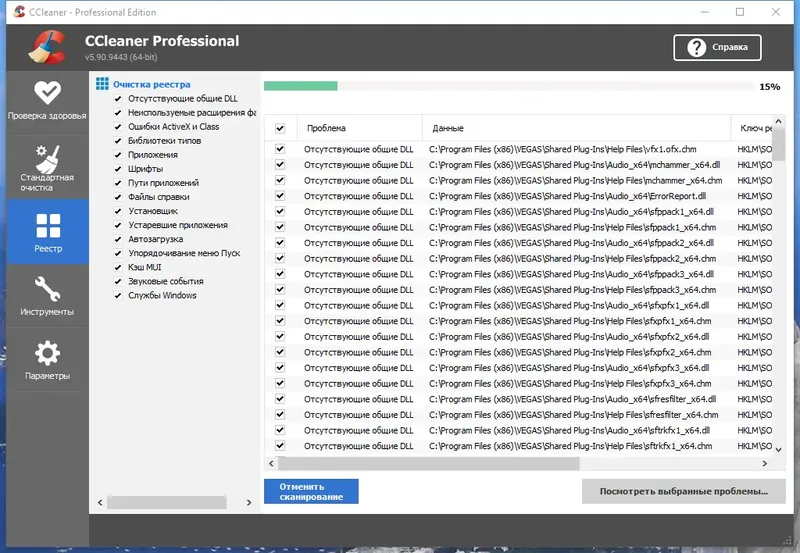Select the Custom Clean broom icon
The height and width of the screenshot is (553, 800).
click(x=47, y=159)
